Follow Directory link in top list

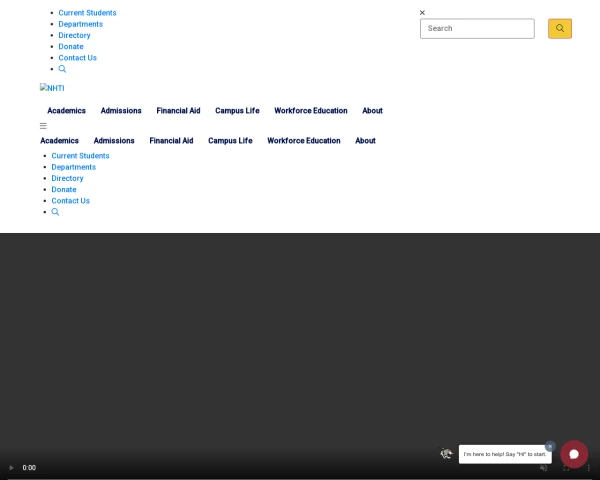click(74, 35)
